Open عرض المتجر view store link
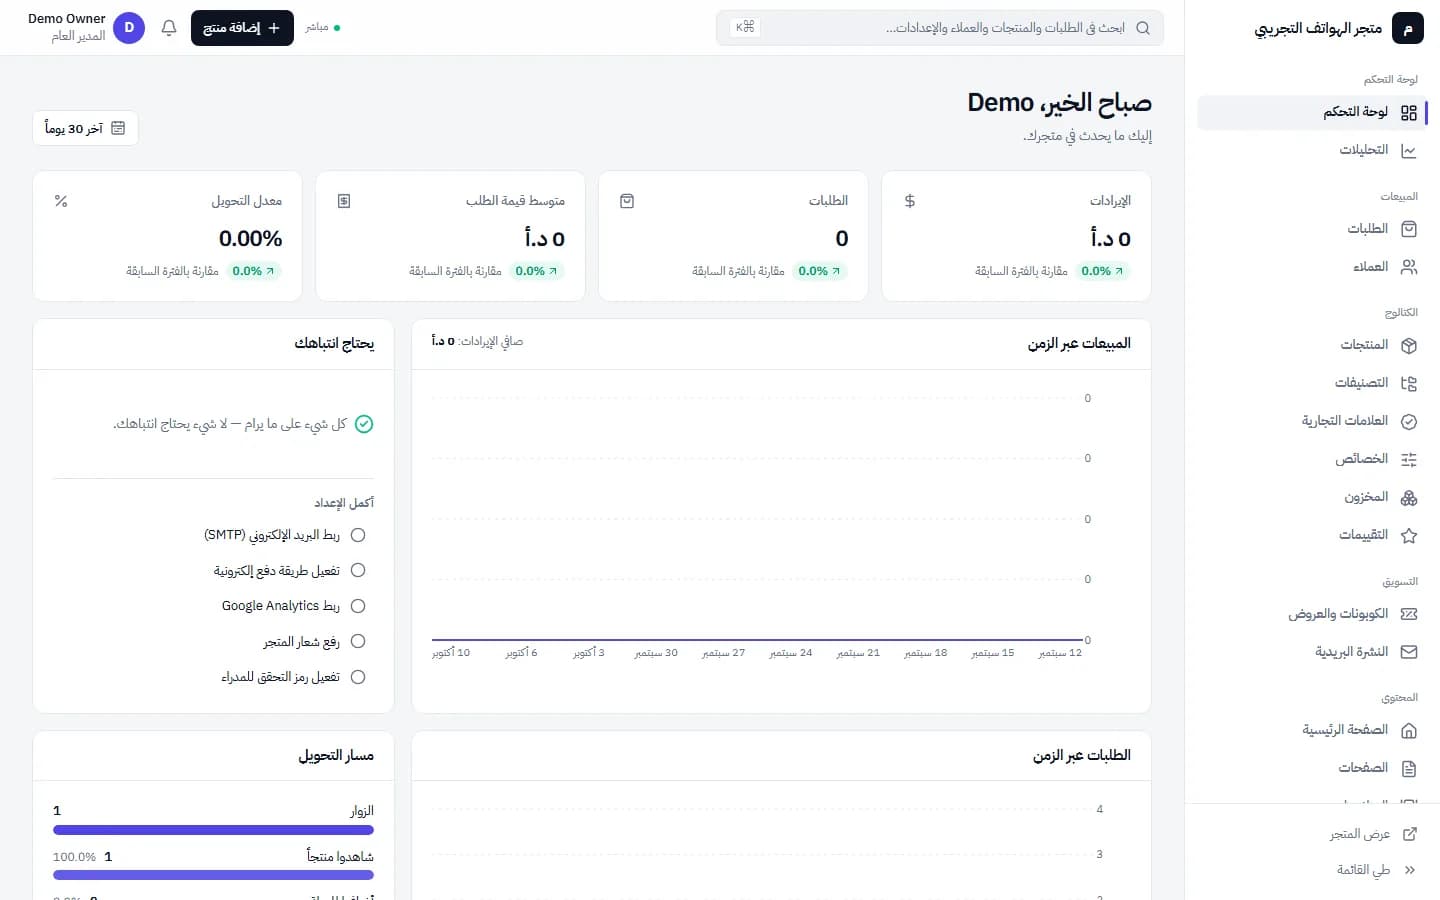Screen dimensions: 1440x900 click(1373, 834)
